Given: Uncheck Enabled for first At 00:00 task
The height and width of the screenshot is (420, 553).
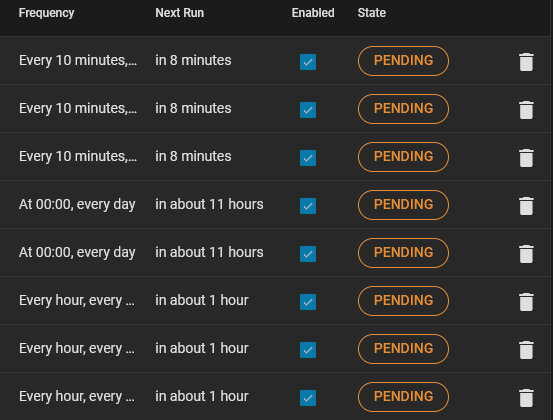Looking at the screenshot, I should (x=308, y=206).
